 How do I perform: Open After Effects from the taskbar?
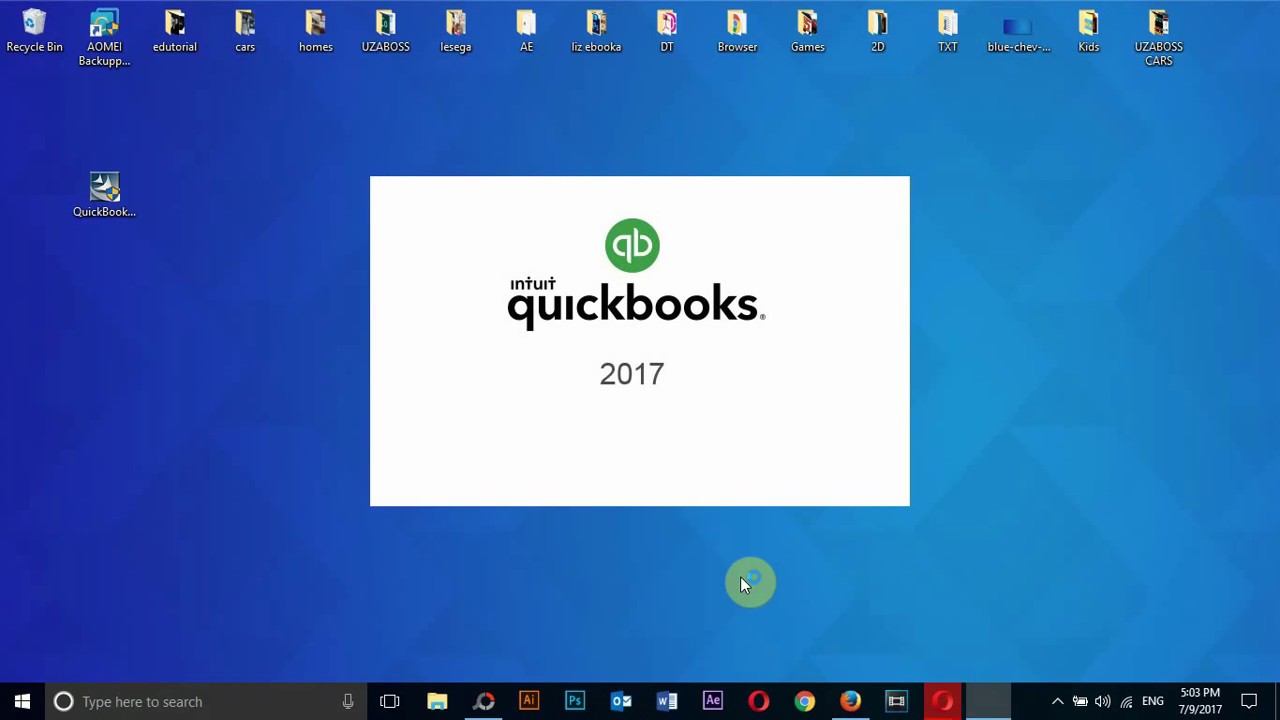[x=712, y=701]
